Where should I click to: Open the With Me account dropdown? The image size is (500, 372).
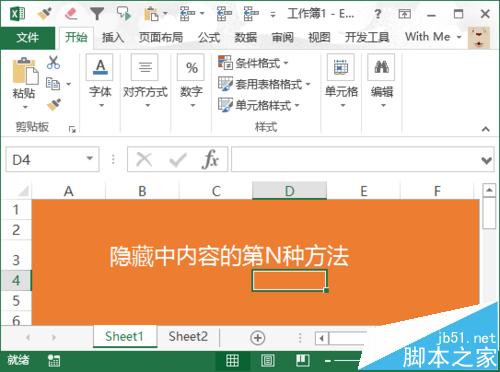[x=433, y=37]
